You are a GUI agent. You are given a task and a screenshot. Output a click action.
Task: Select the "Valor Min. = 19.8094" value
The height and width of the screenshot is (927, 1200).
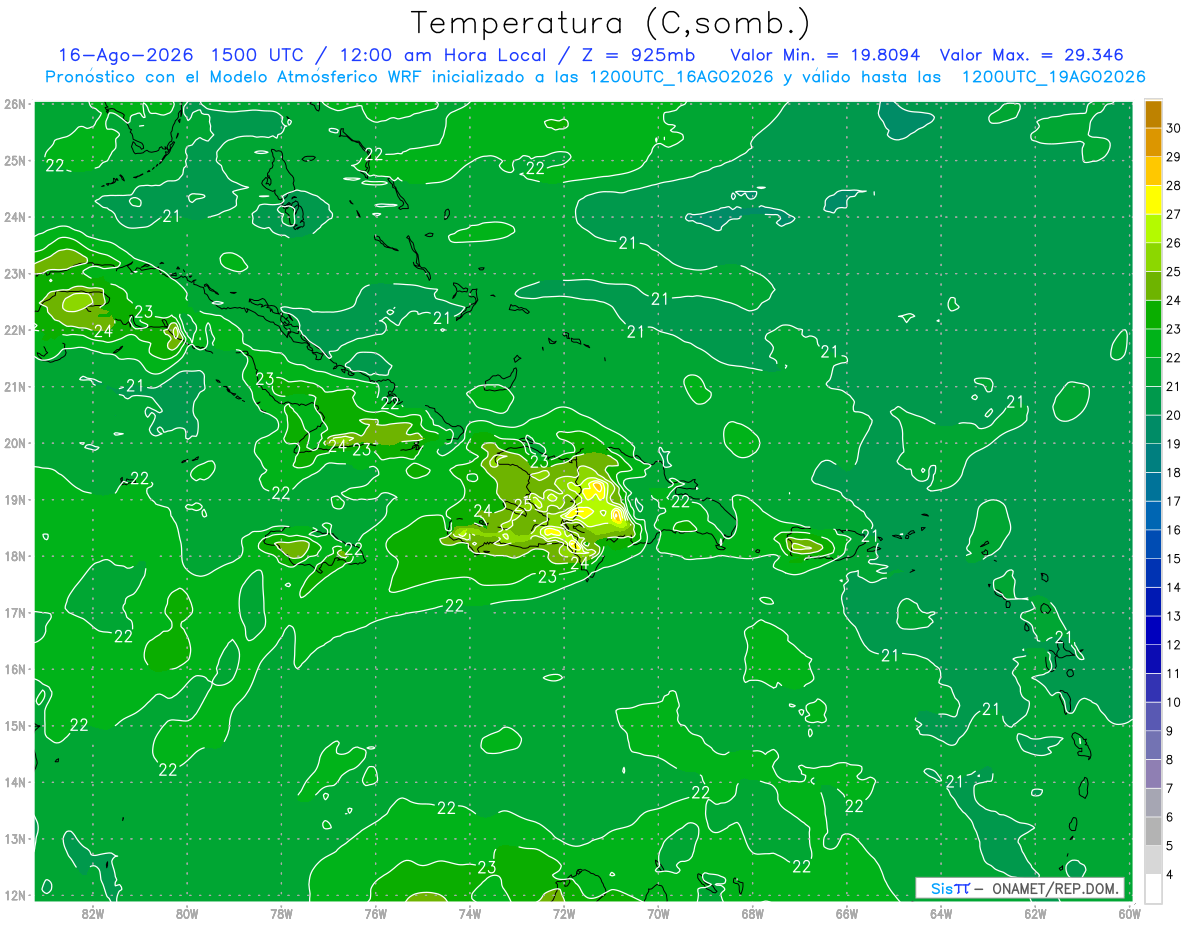point(825,55)
